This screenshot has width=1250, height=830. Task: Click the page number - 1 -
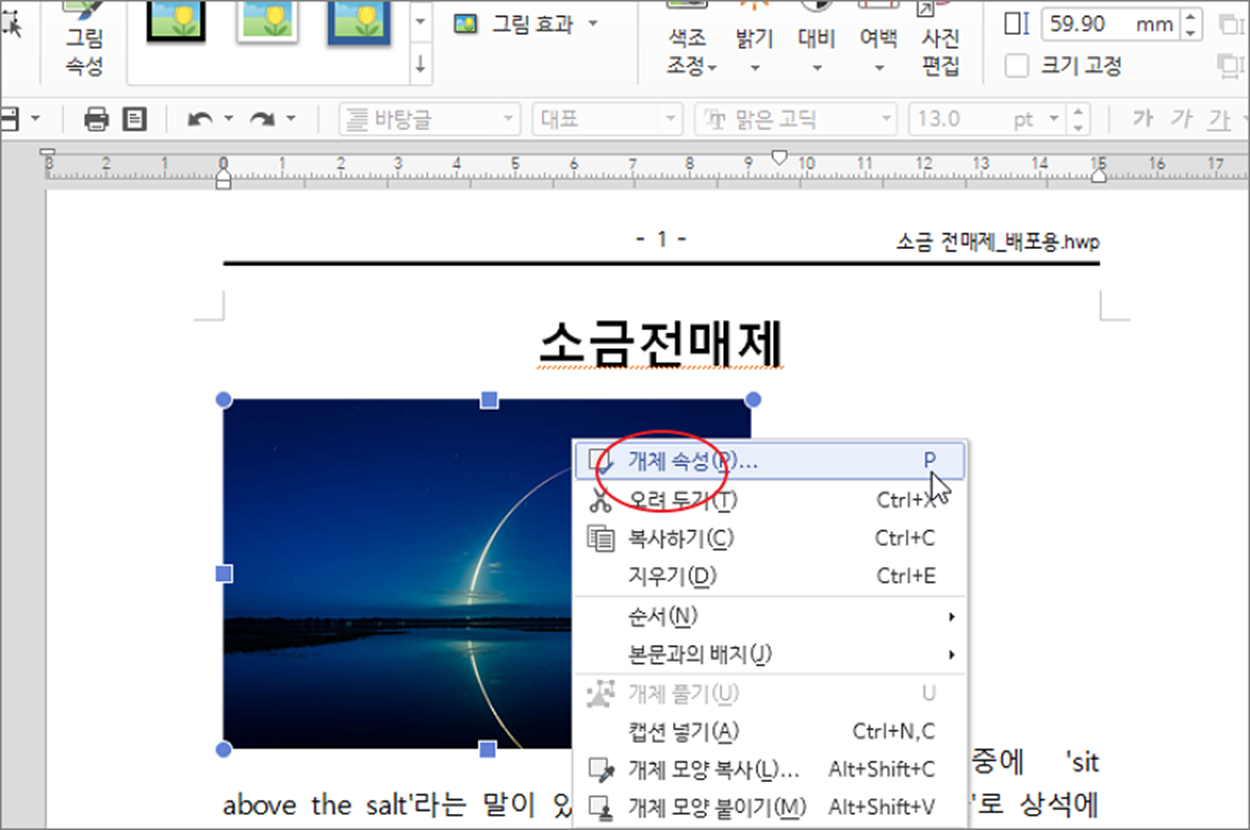[x=661, y=240]
